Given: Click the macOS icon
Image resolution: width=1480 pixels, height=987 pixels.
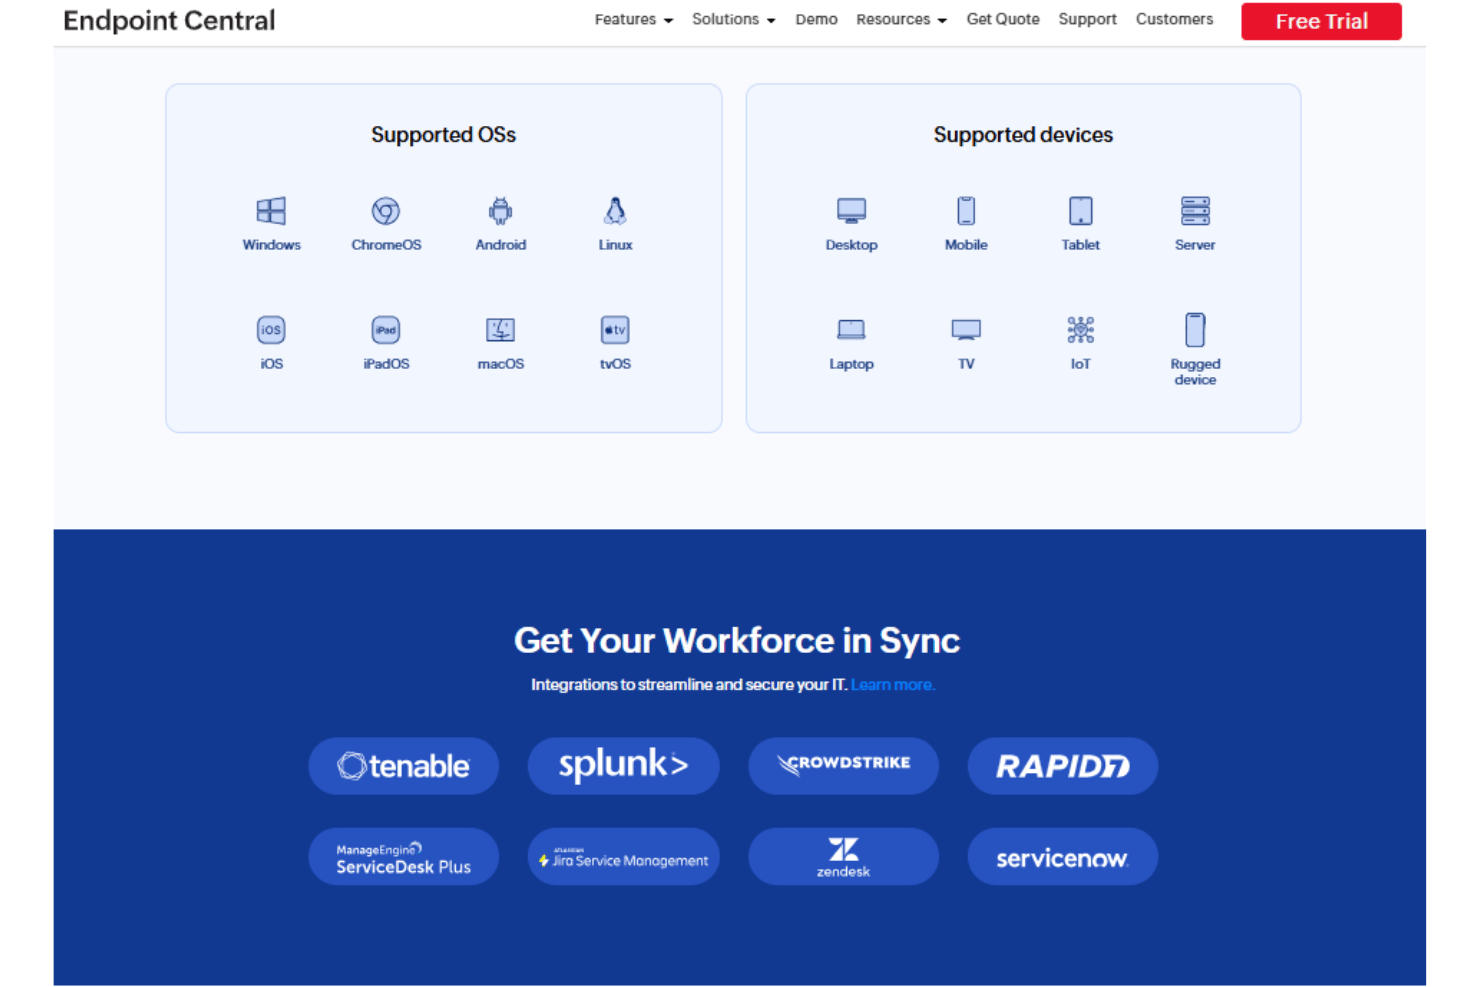Looking at the screenshot, I should (500, 330).
